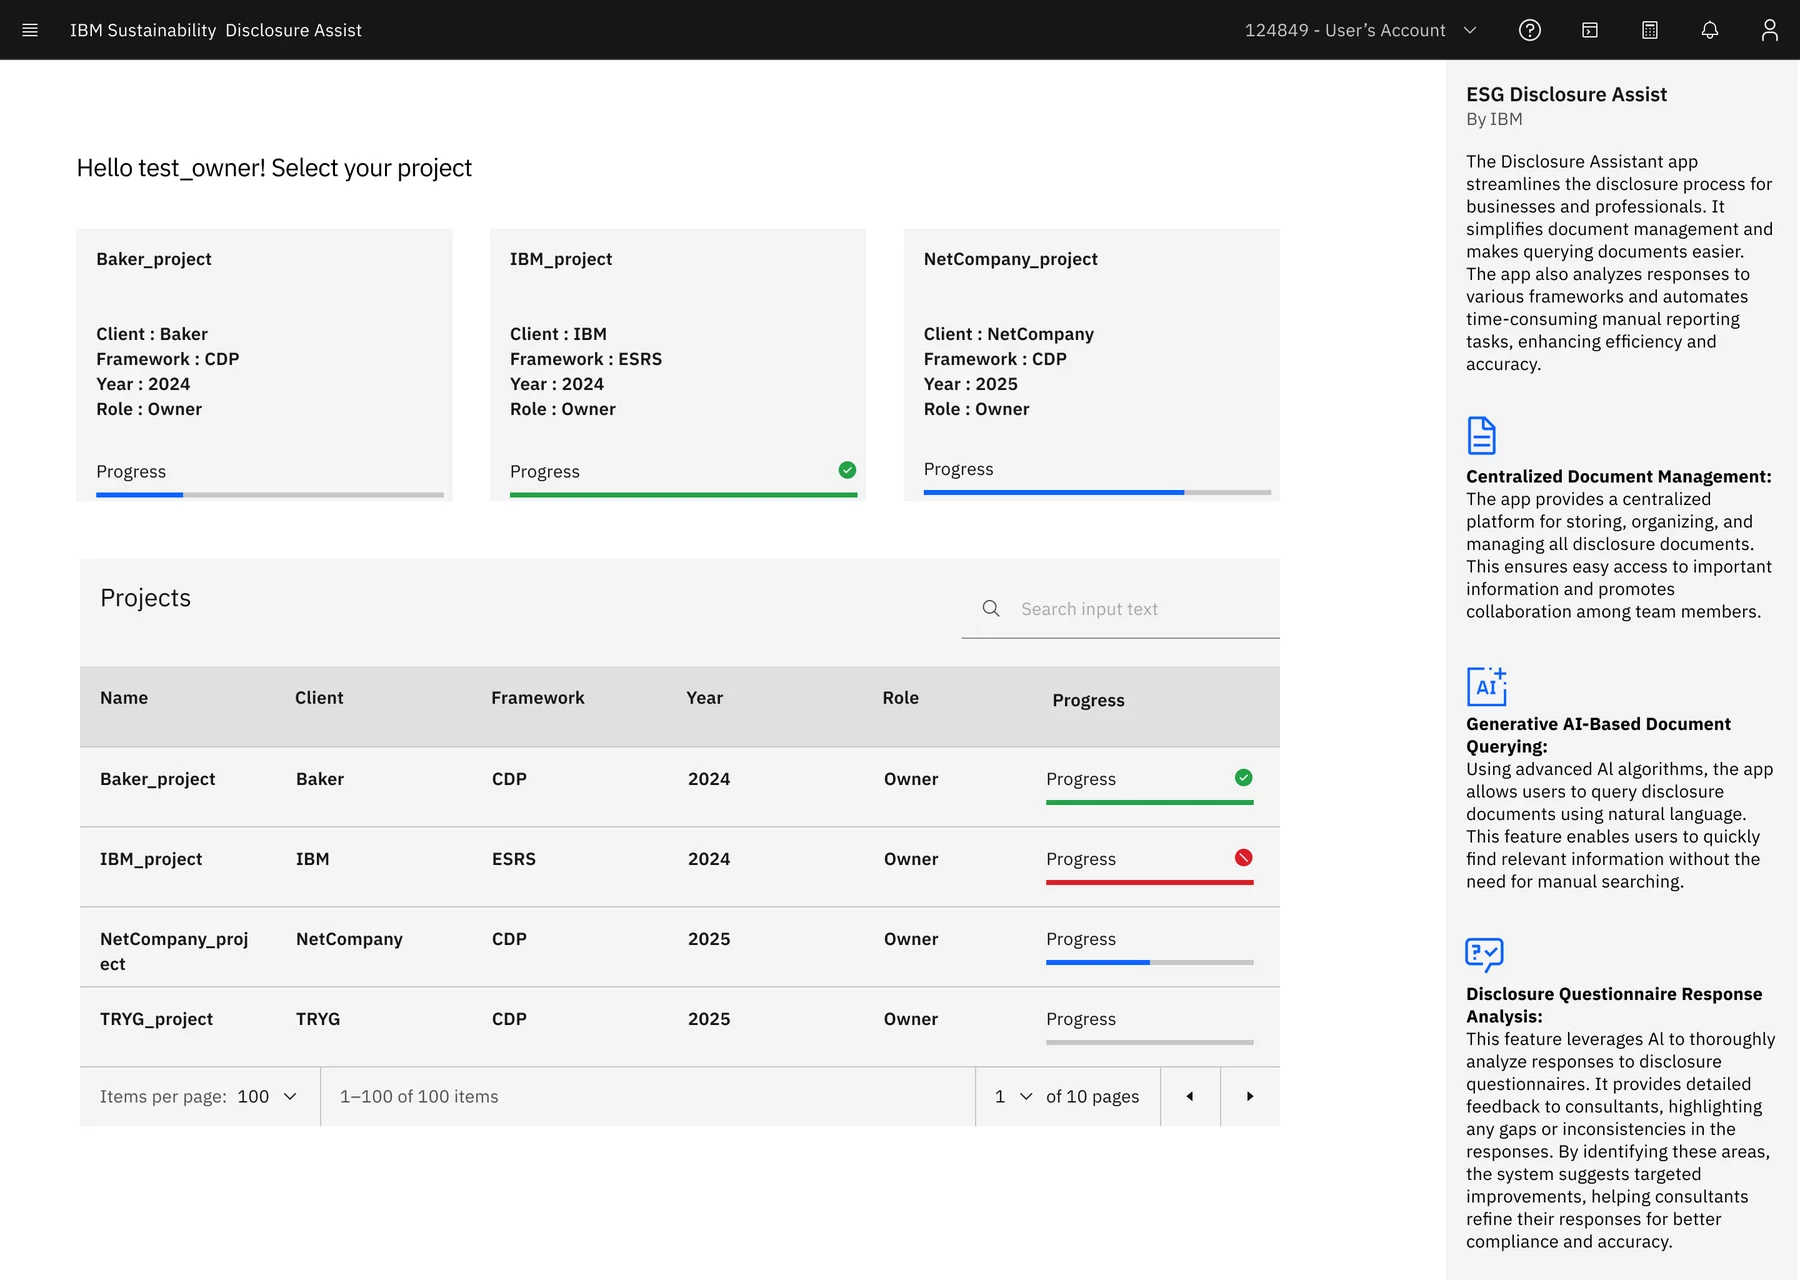Open the help question mark icon
The height and width of the screenshot is (1280, 1800).
pos(1530,30)
